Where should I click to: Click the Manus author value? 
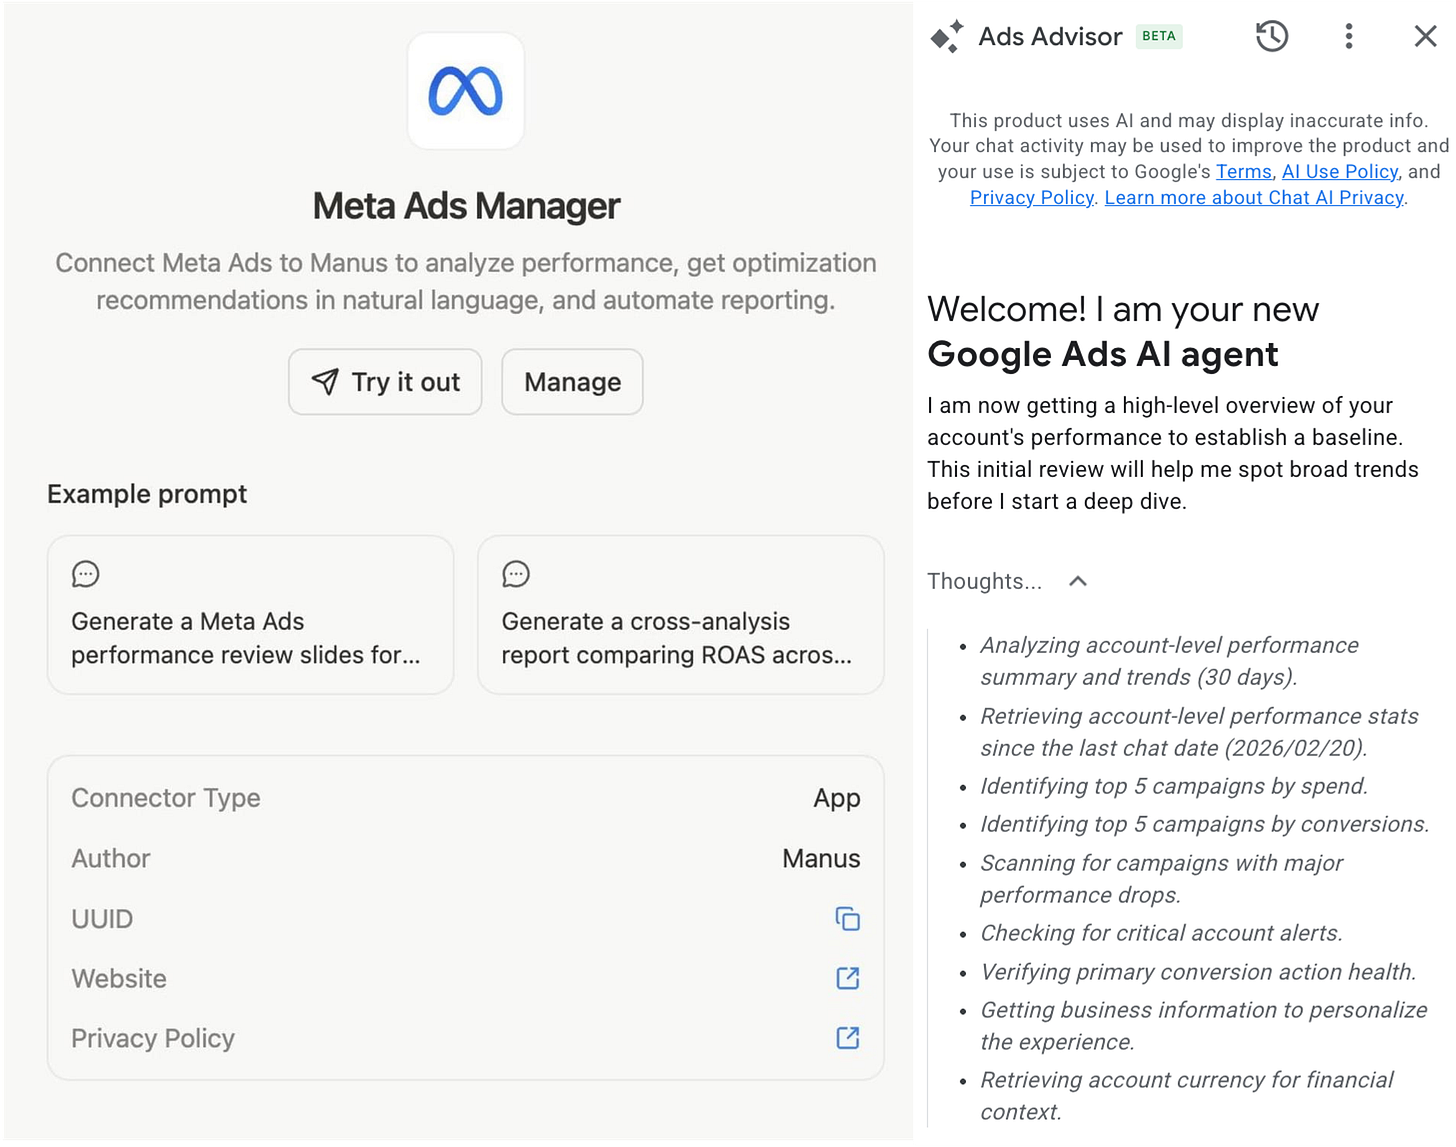click(821, 858)
